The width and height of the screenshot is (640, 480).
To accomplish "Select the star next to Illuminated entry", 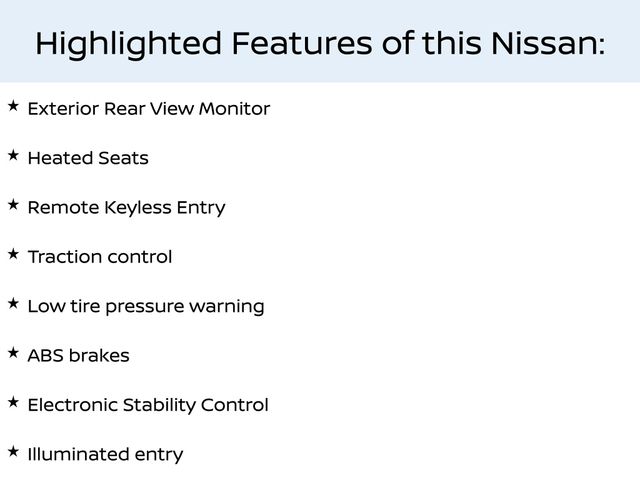I will click(x=12, y=452).
